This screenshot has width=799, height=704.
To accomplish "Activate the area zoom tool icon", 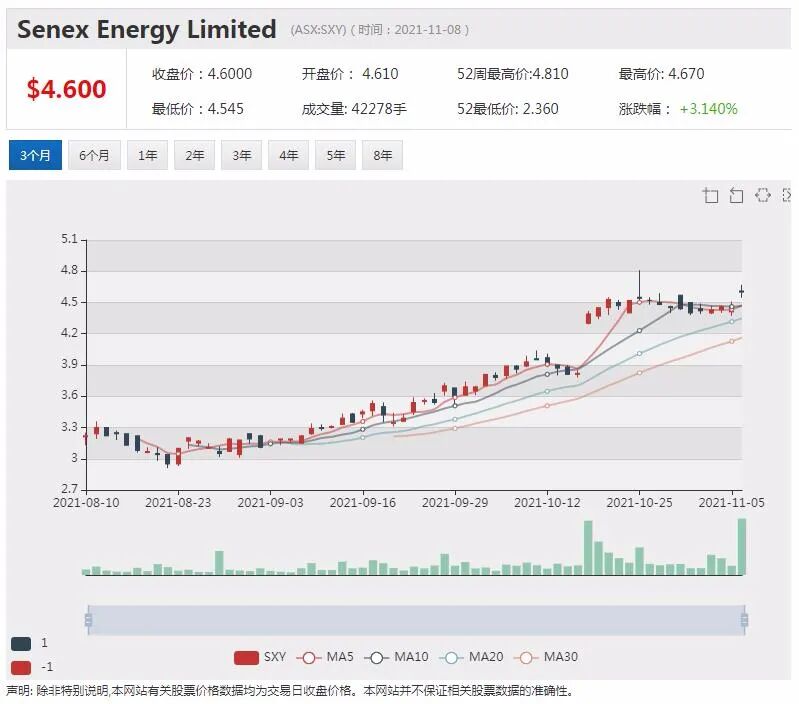I will click(710, 195).
